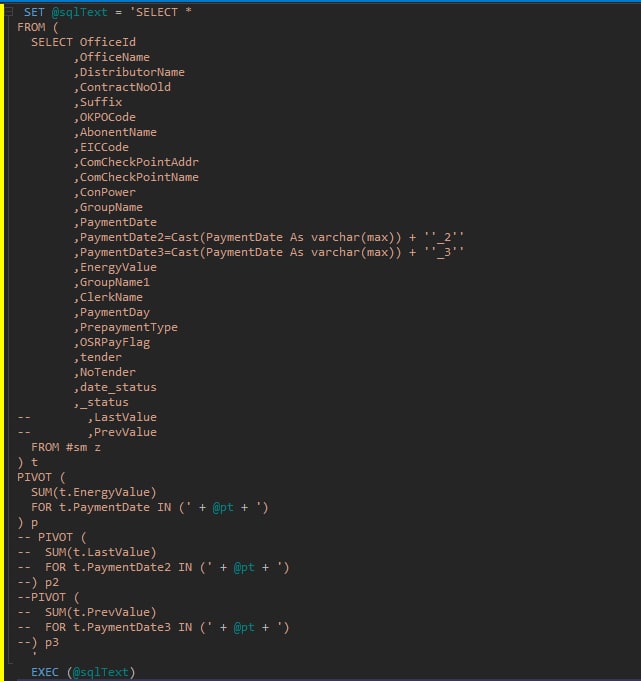Screen dimensions: 641x681
Task: Click the commented-out LastValue line
Action: (x=87, y=417)
